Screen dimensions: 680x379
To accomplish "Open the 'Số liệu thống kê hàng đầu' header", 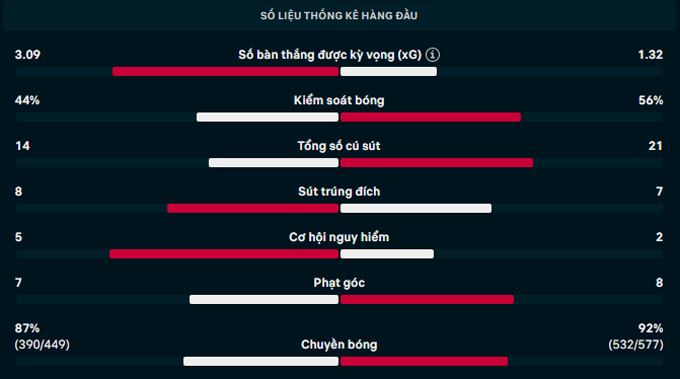I will [x=339, y=16].
